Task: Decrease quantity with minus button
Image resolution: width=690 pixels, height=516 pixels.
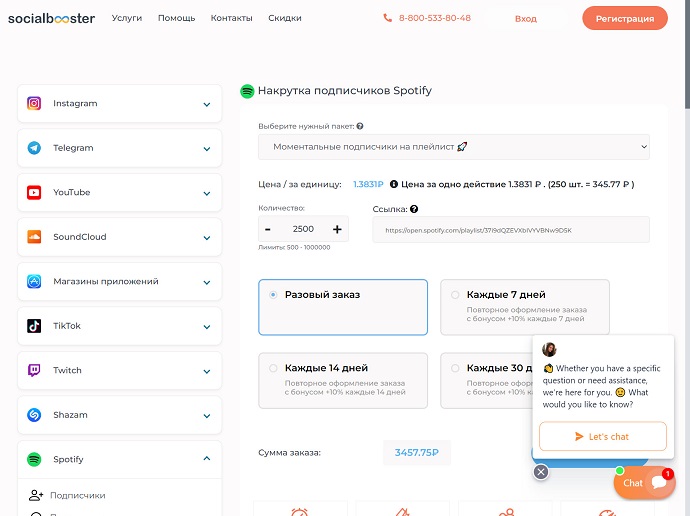Action: click(268, 229)
